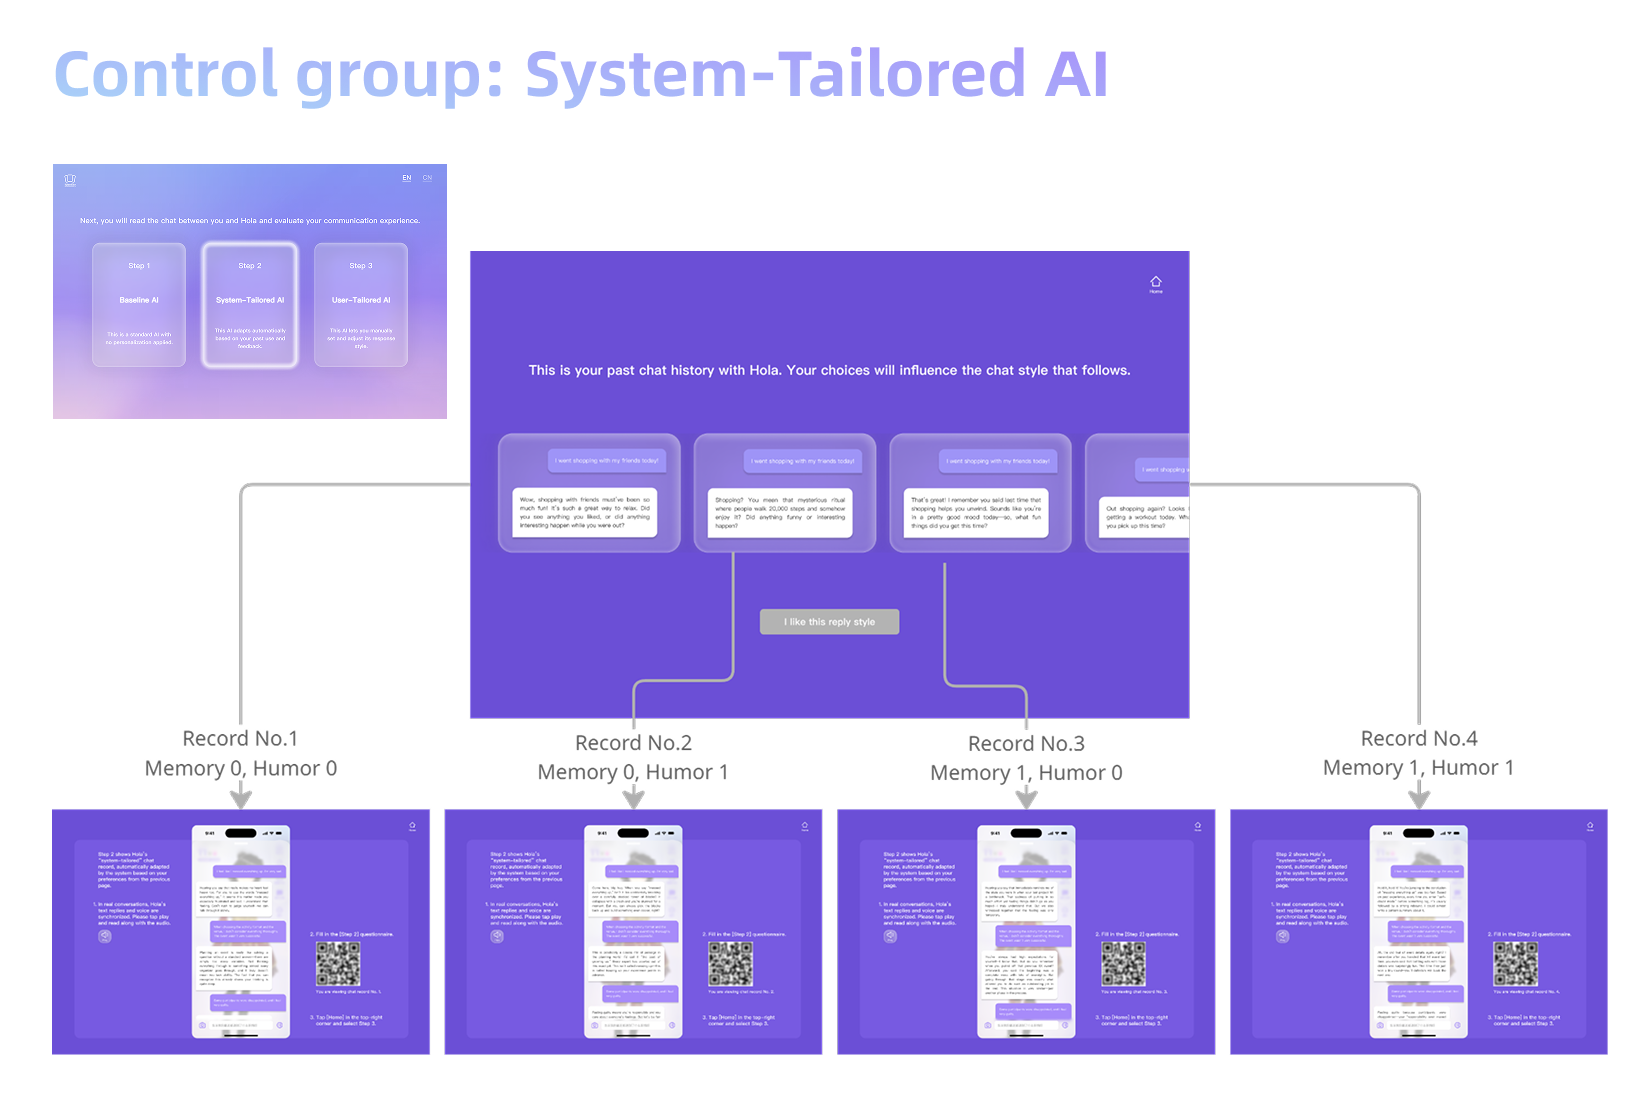Select the 'Wow, shopping with friends' reply card

(589, 492)
